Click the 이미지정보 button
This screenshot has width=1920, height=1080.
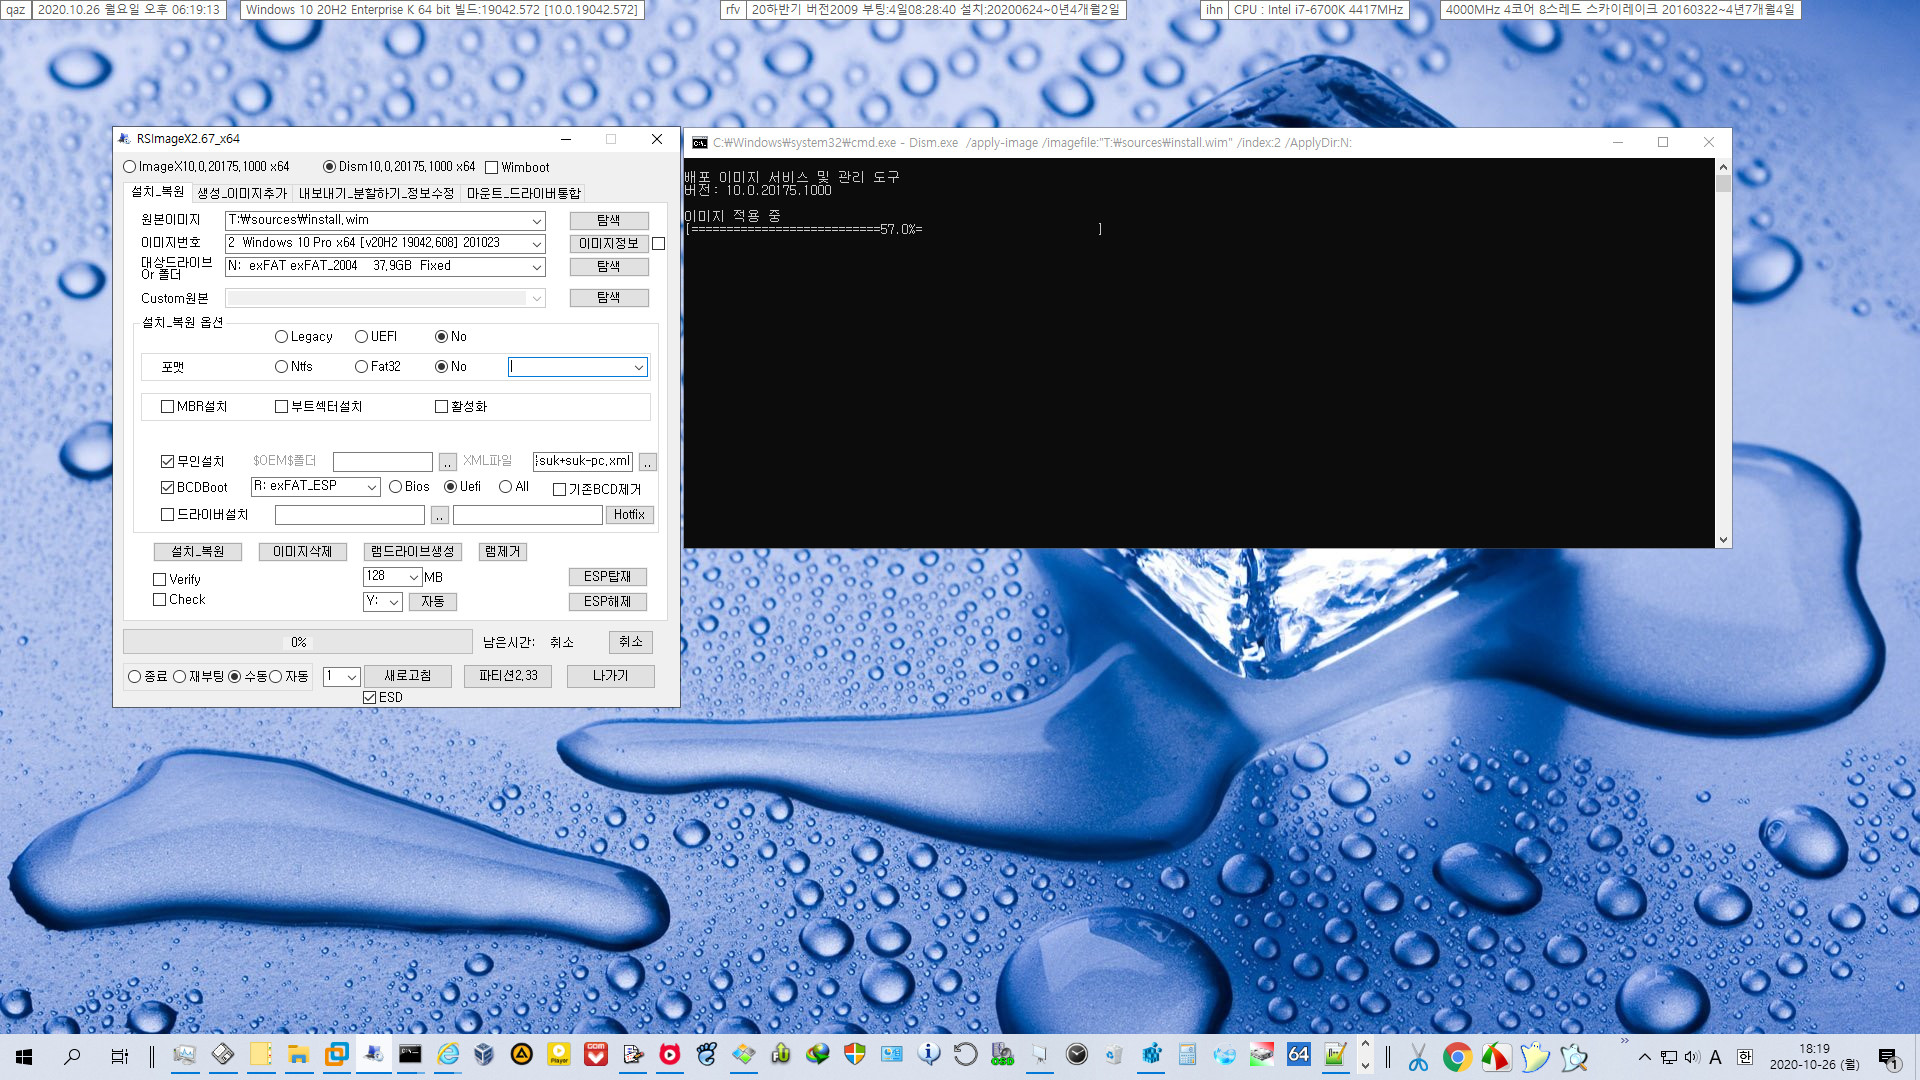[x=609, y=244]
